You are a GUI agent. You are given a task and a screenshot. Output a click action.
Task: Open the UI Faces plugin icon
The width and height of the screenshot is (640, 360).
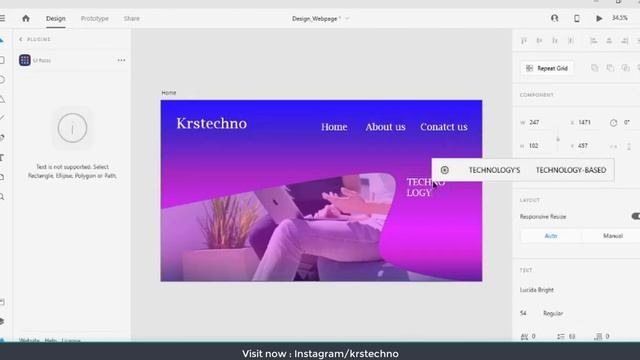pyautogui.click(x=25, y=60)
